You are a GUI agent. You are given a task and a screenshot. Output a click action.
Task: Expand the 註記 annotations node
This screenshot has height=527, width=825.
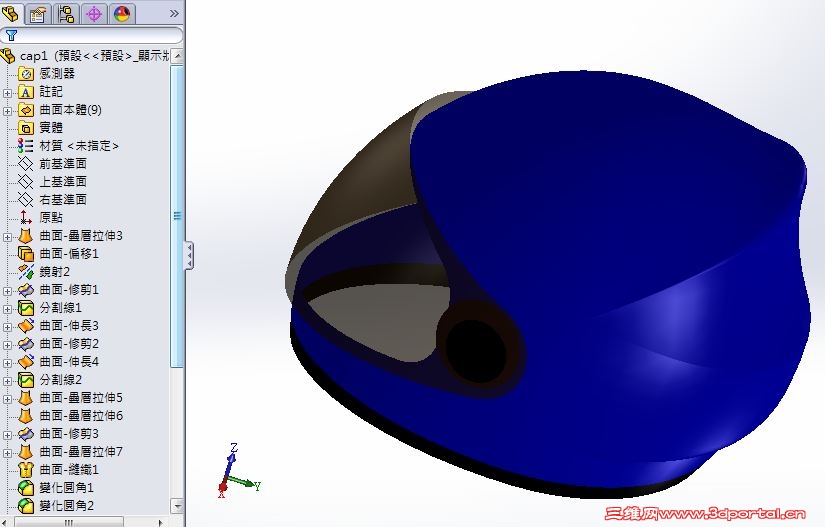[7, 93]
